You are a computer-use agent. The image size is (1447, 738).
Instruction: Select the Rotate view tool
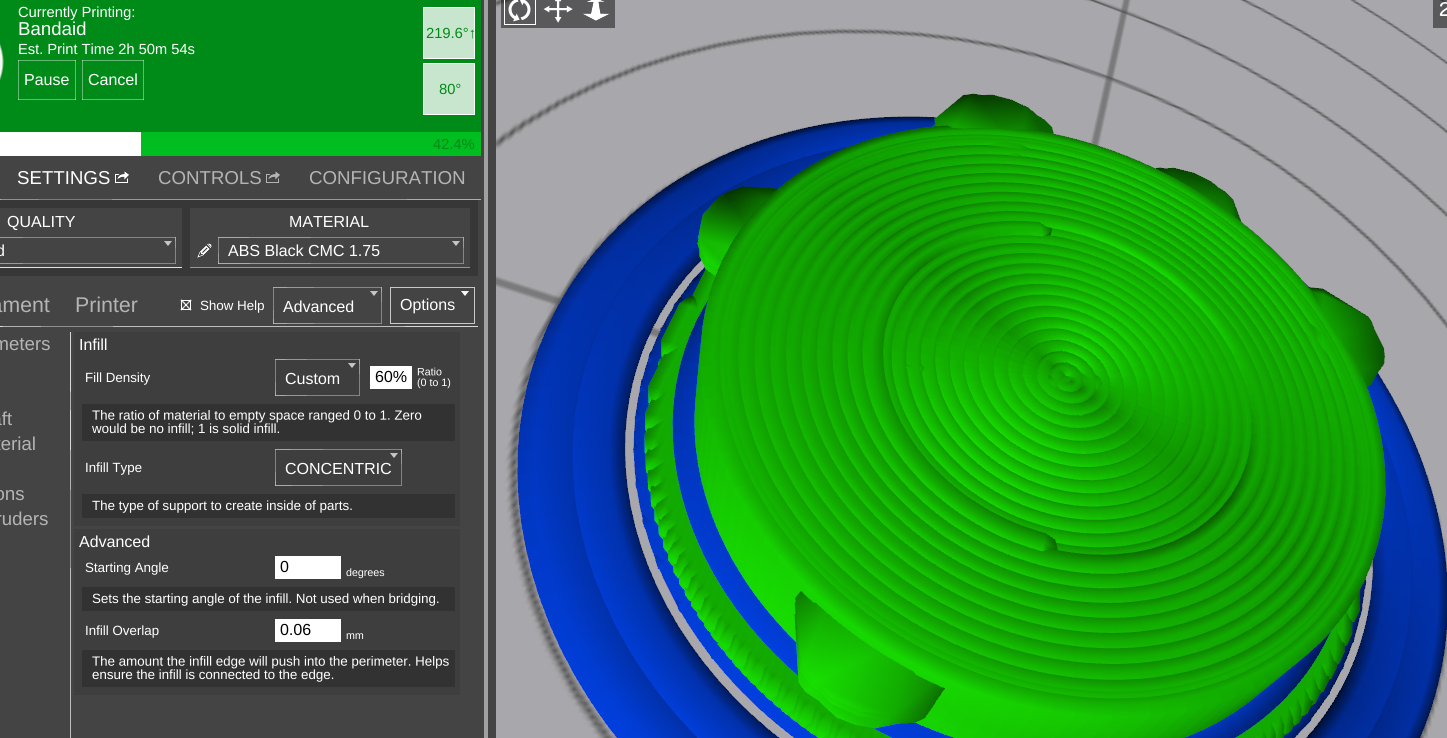coord(519,11)
